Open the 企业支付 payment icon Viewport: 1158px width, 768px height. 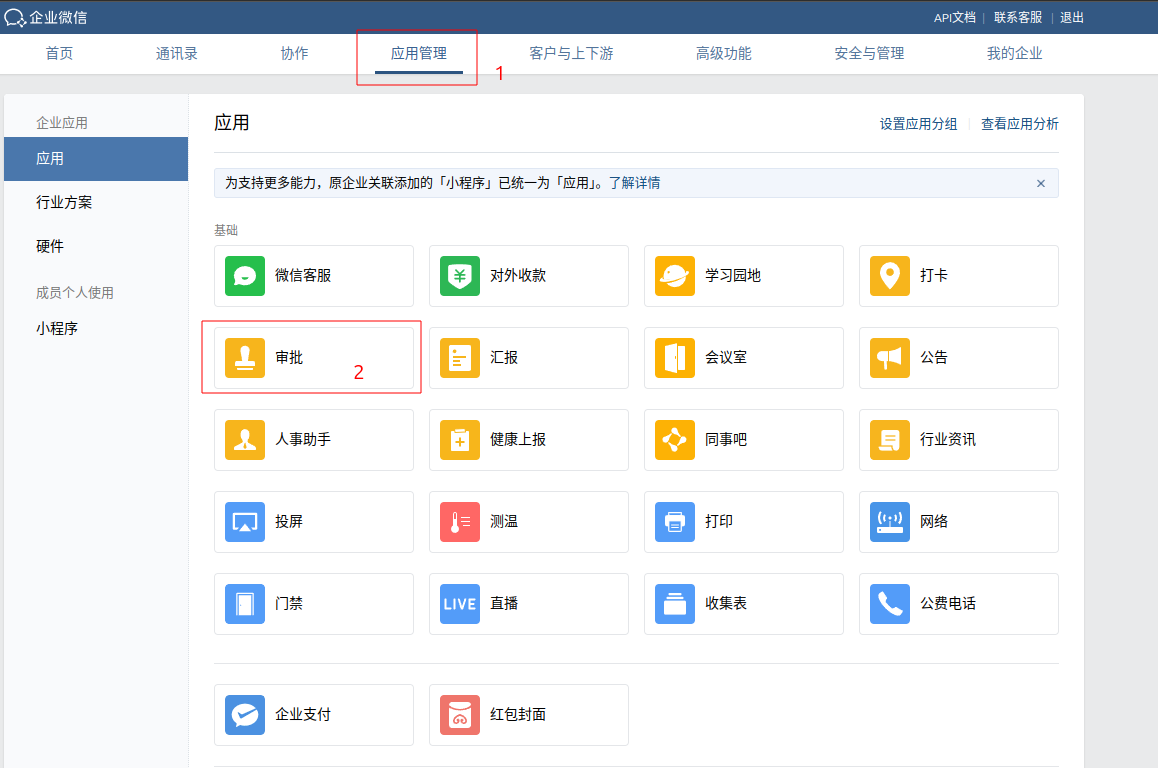[245, 715]
